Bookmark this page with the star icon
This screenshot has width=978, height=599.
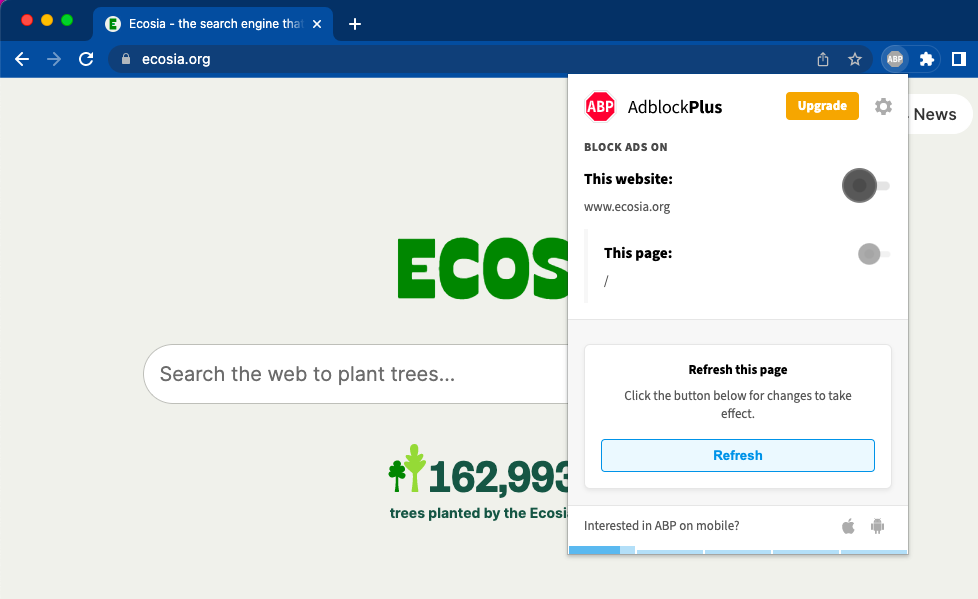pyautogui.click(x=855, y=59)
